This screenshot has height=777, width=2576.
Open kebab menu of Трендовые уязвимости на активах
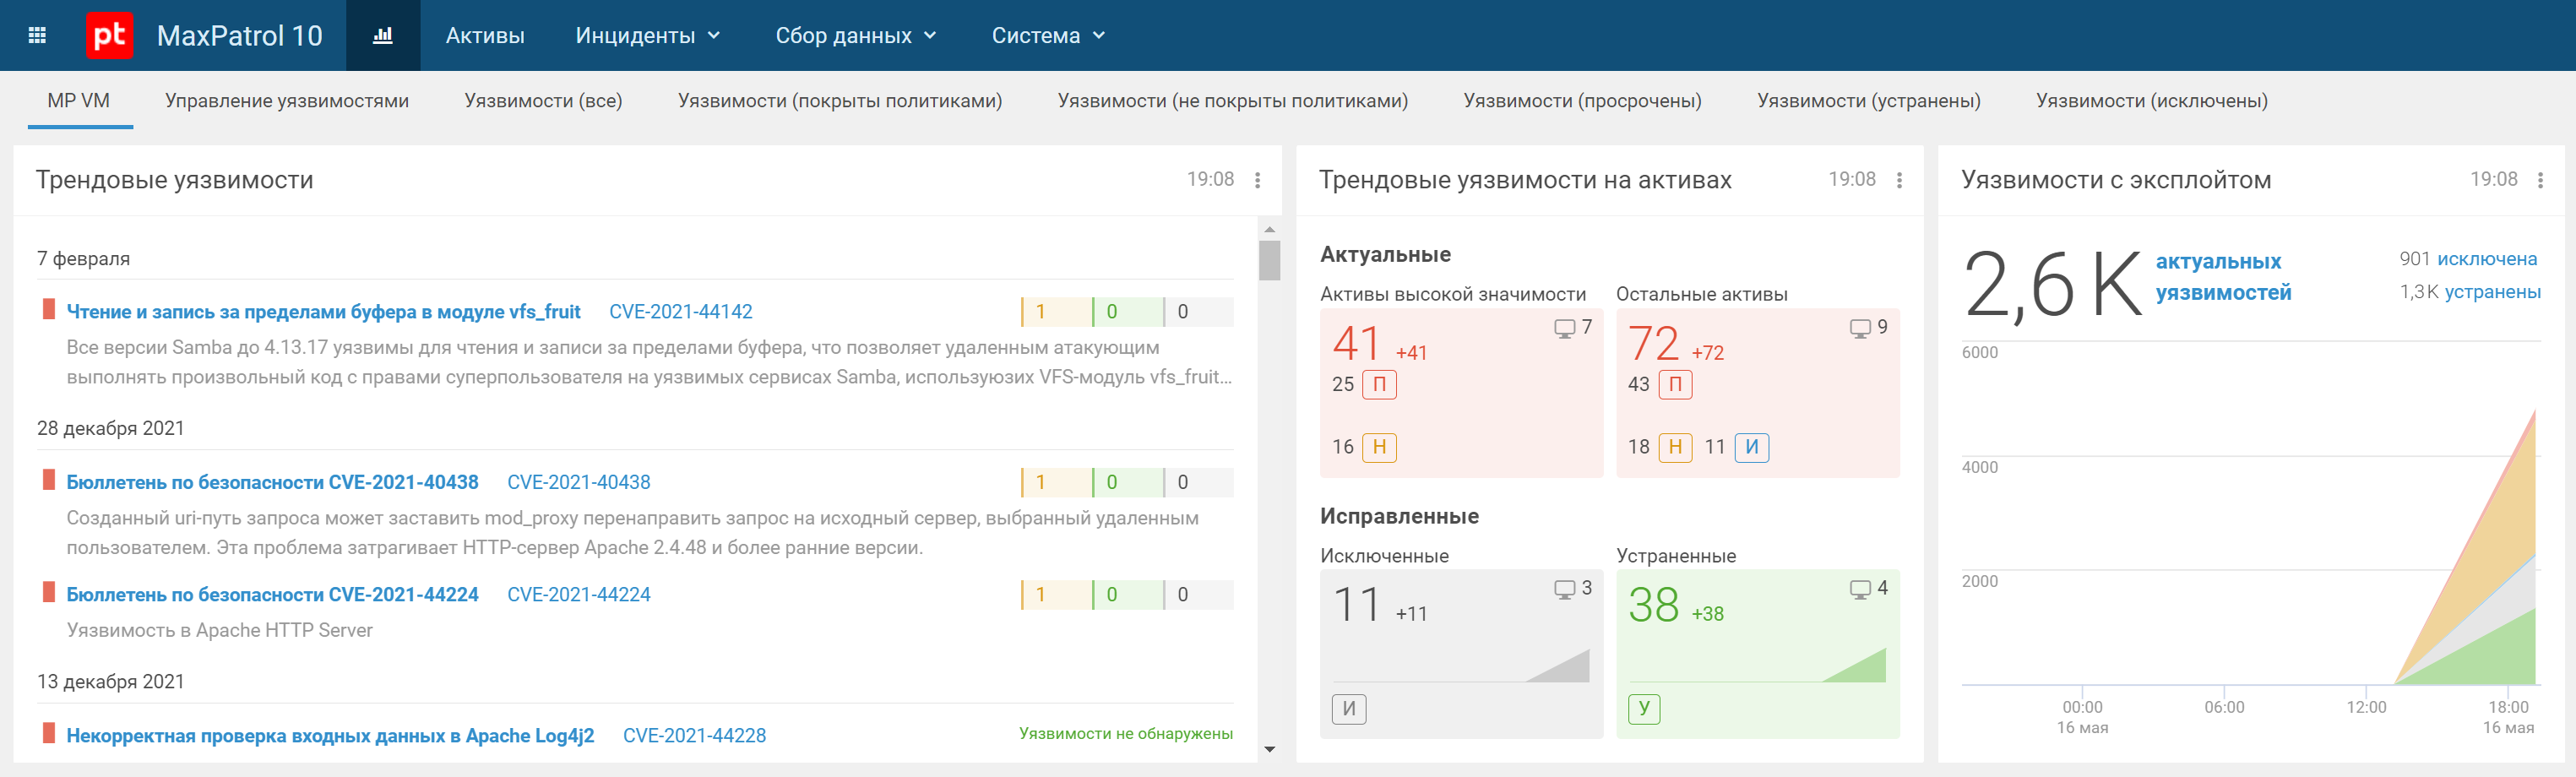pos(1898,181)
